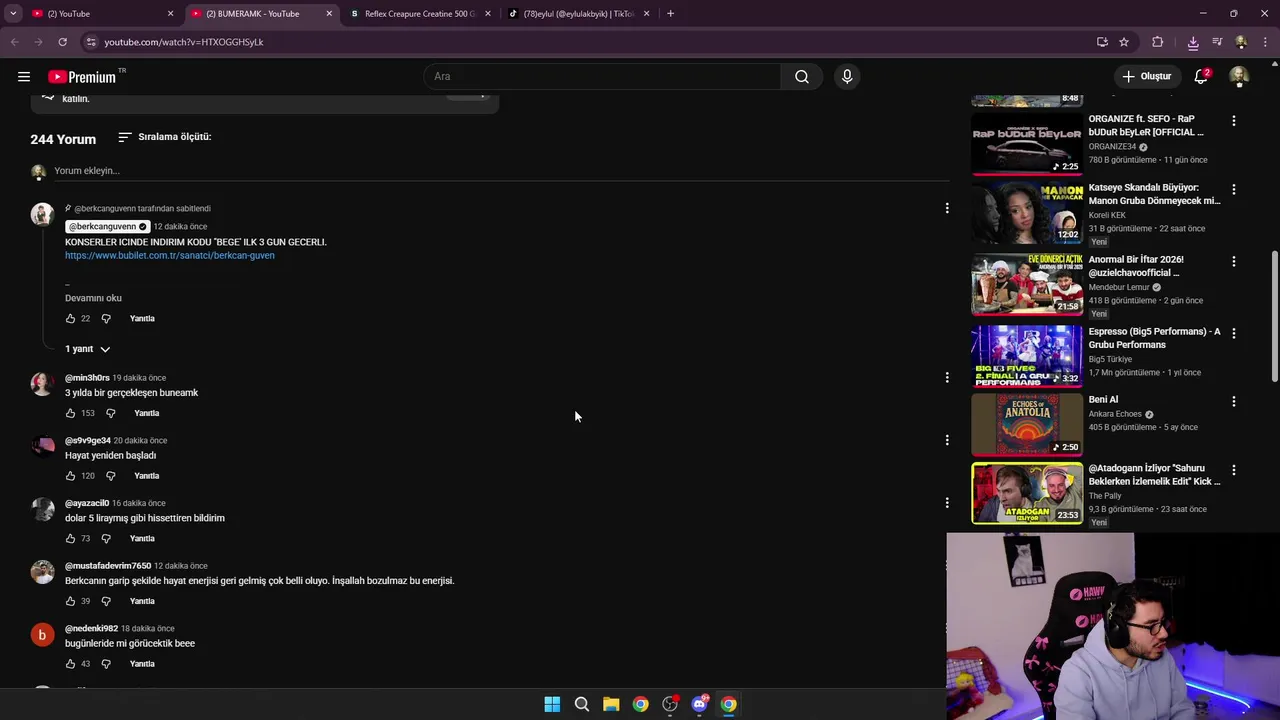Open @mustafadevrim7650 profile link
1280x720 pixels.
pos(108,566)
